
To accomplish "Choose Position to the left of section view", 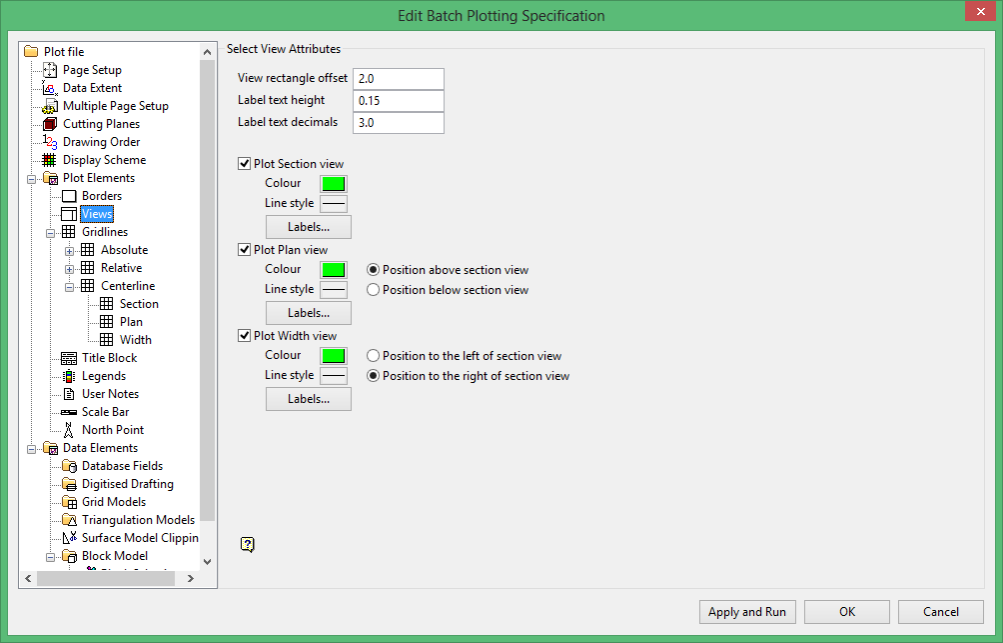I will 373,356.
